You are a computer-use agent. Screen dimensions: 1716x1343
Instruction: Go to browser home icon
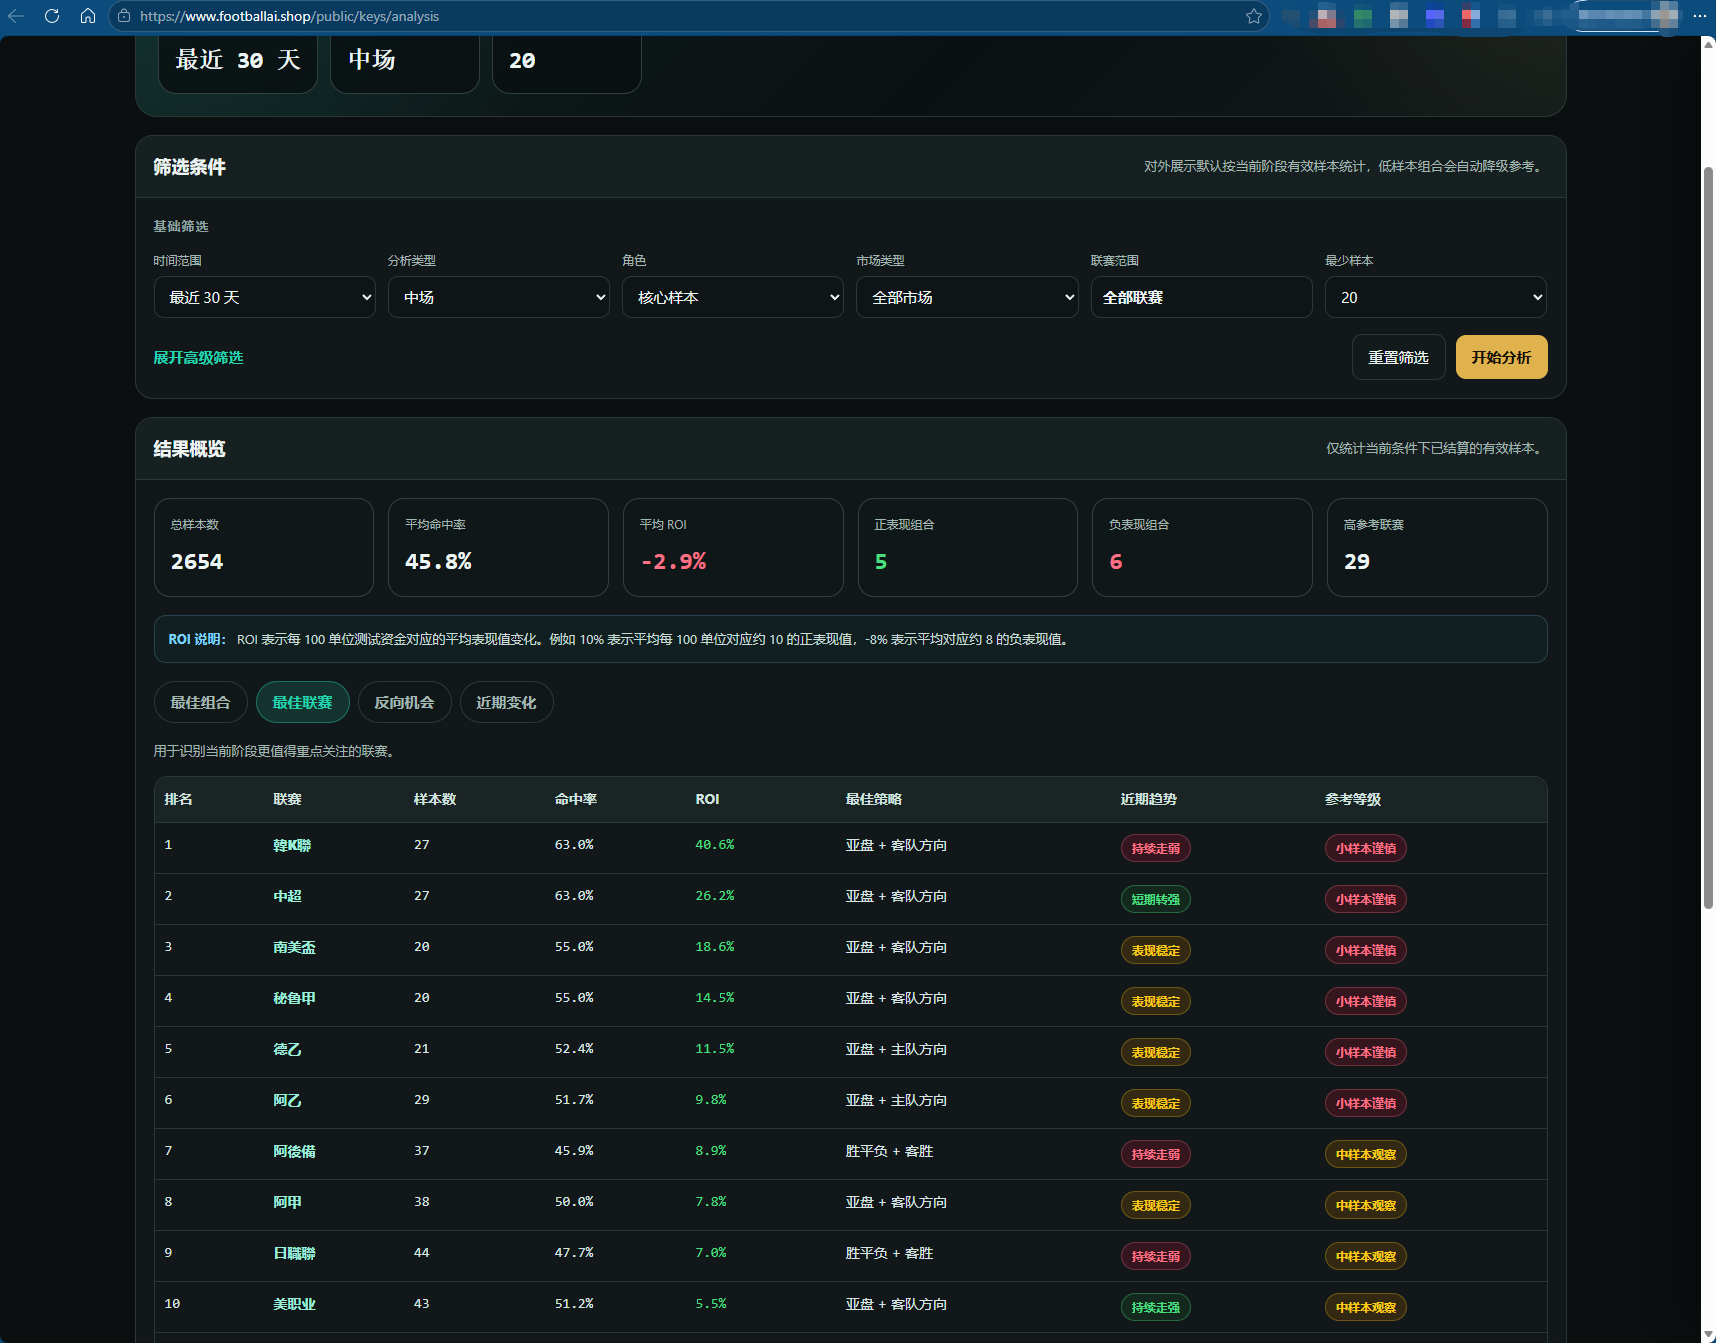(x=88, y=16)
